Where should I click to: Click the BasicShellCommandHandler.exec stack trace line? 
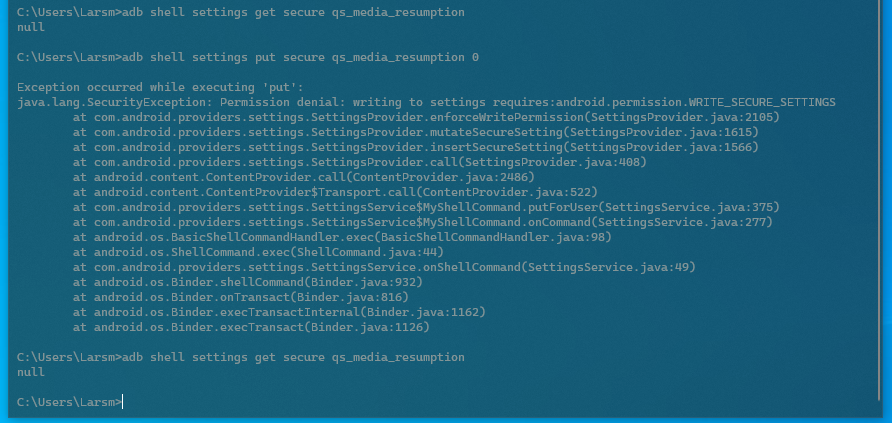(342, 237)
